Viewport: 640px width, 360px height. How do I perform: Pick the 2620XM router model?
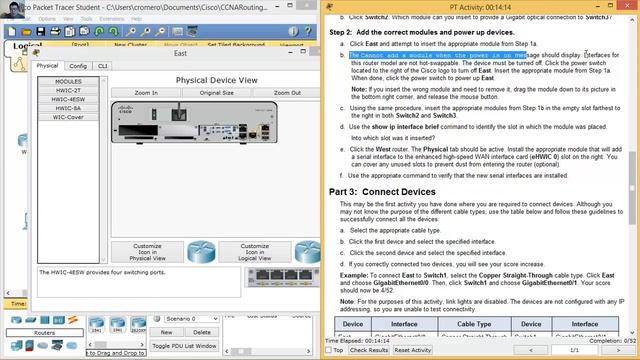[138, 325]
